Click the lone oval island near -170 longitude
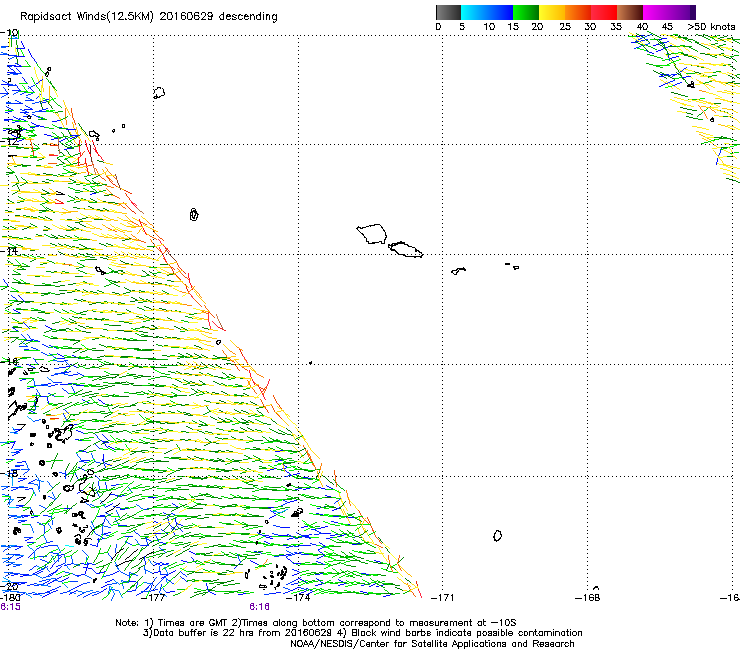The width and height of the screenshot is (740, 650). [497, 536]
